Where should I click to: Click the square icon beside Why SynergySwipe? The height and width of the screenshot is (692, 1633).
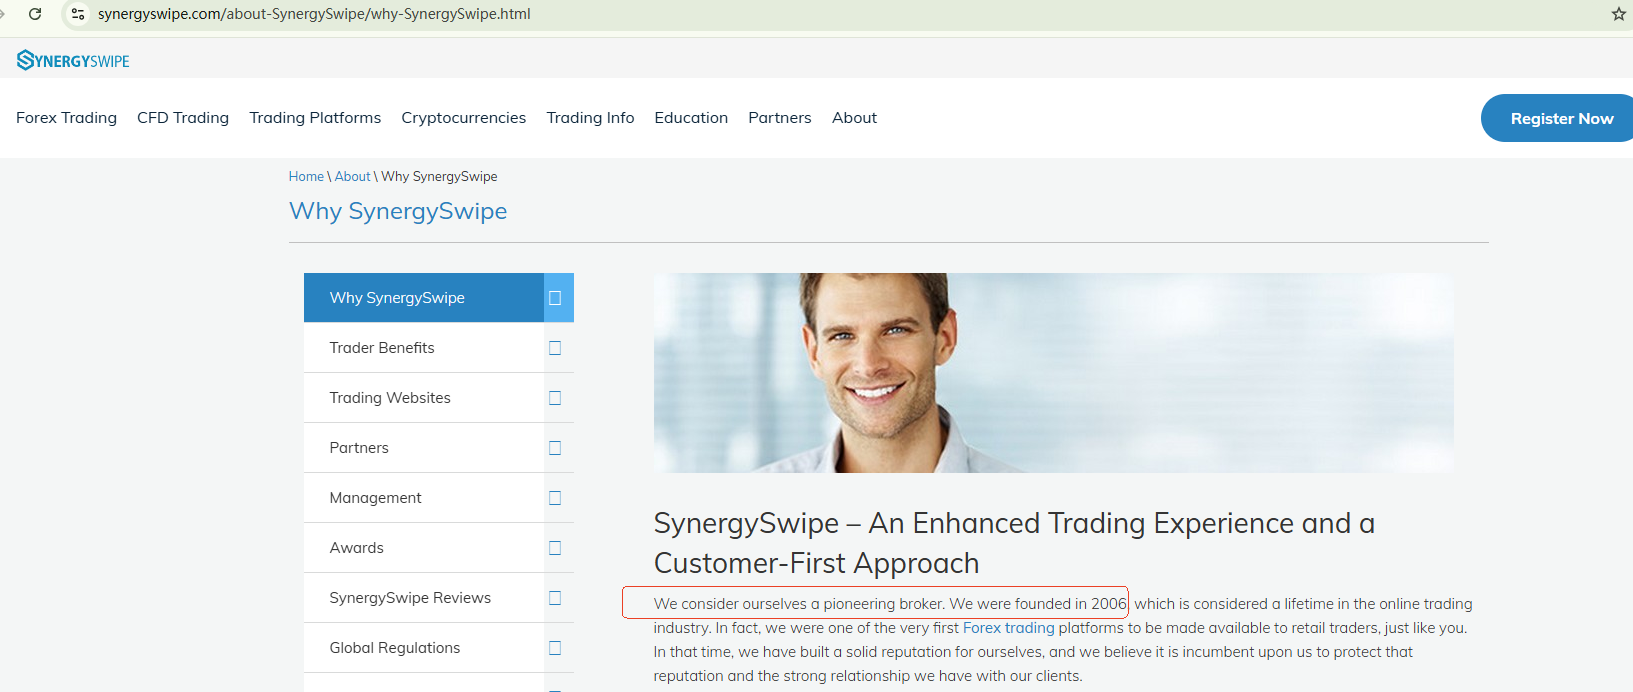(x=555, y=298)
